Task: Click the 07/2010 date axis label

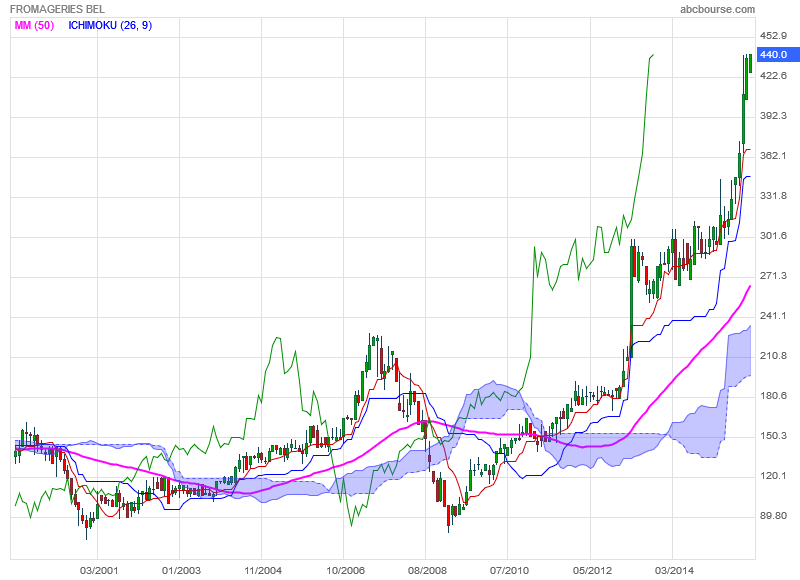Action: [509, 570]
